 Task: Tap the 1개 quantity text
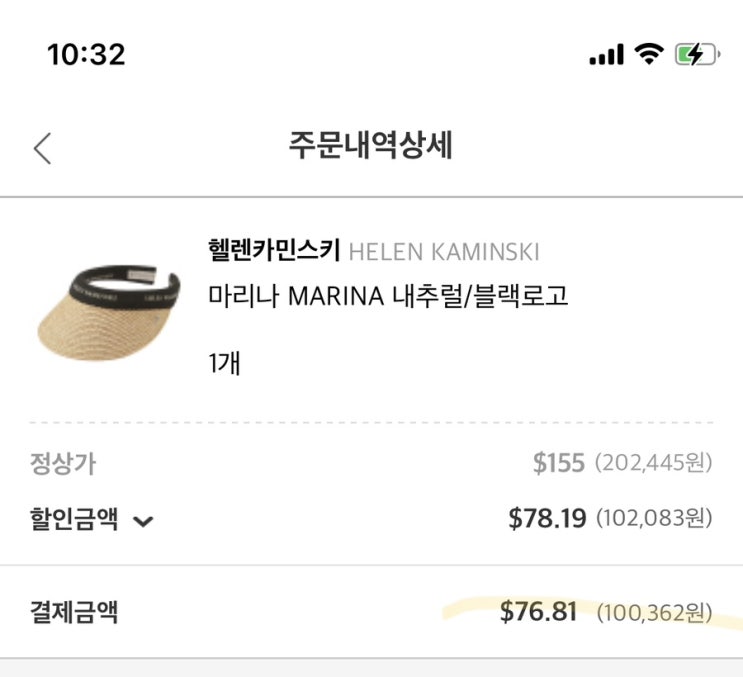(x=225, y=363)
